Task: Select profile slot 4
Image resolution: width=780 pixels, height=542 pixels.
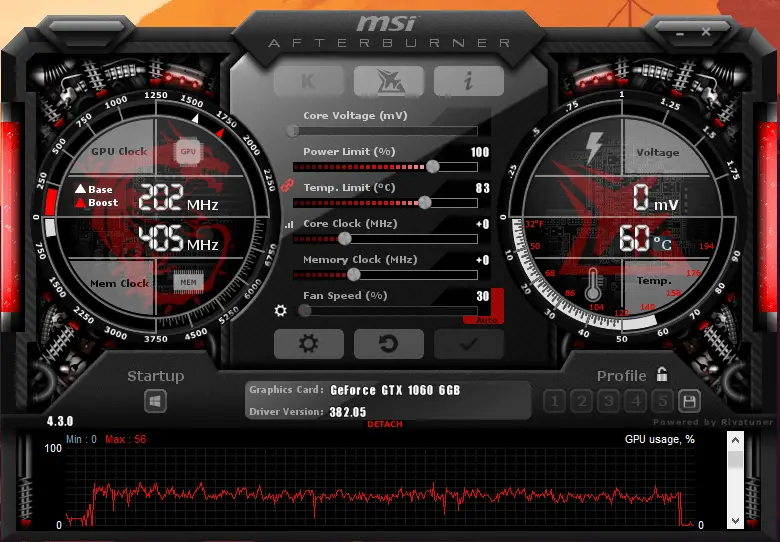Action: pyautogui.click(x=635, y=401)
